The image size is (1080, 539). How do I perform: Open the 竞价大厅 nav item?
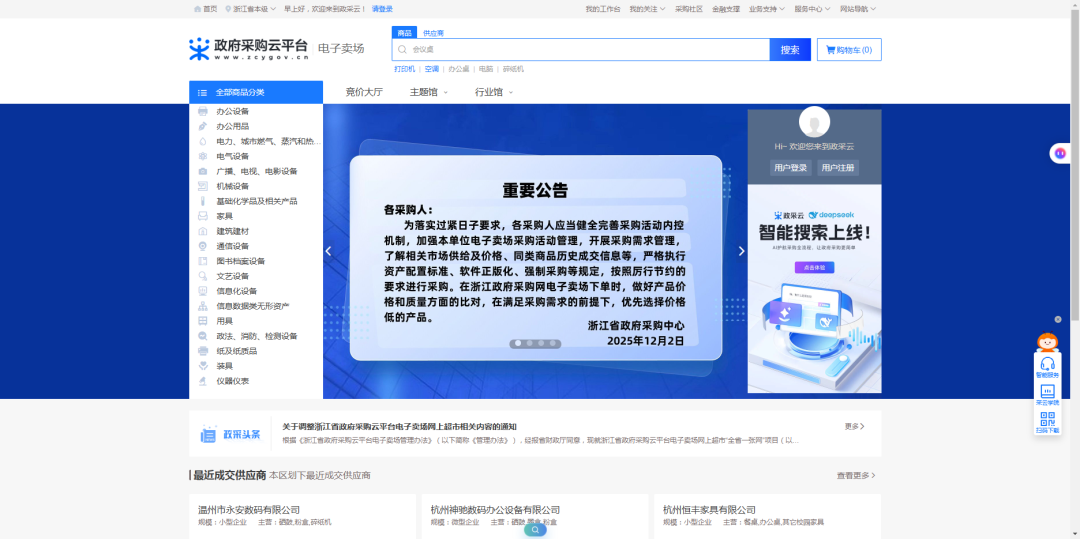coord(364,92)
